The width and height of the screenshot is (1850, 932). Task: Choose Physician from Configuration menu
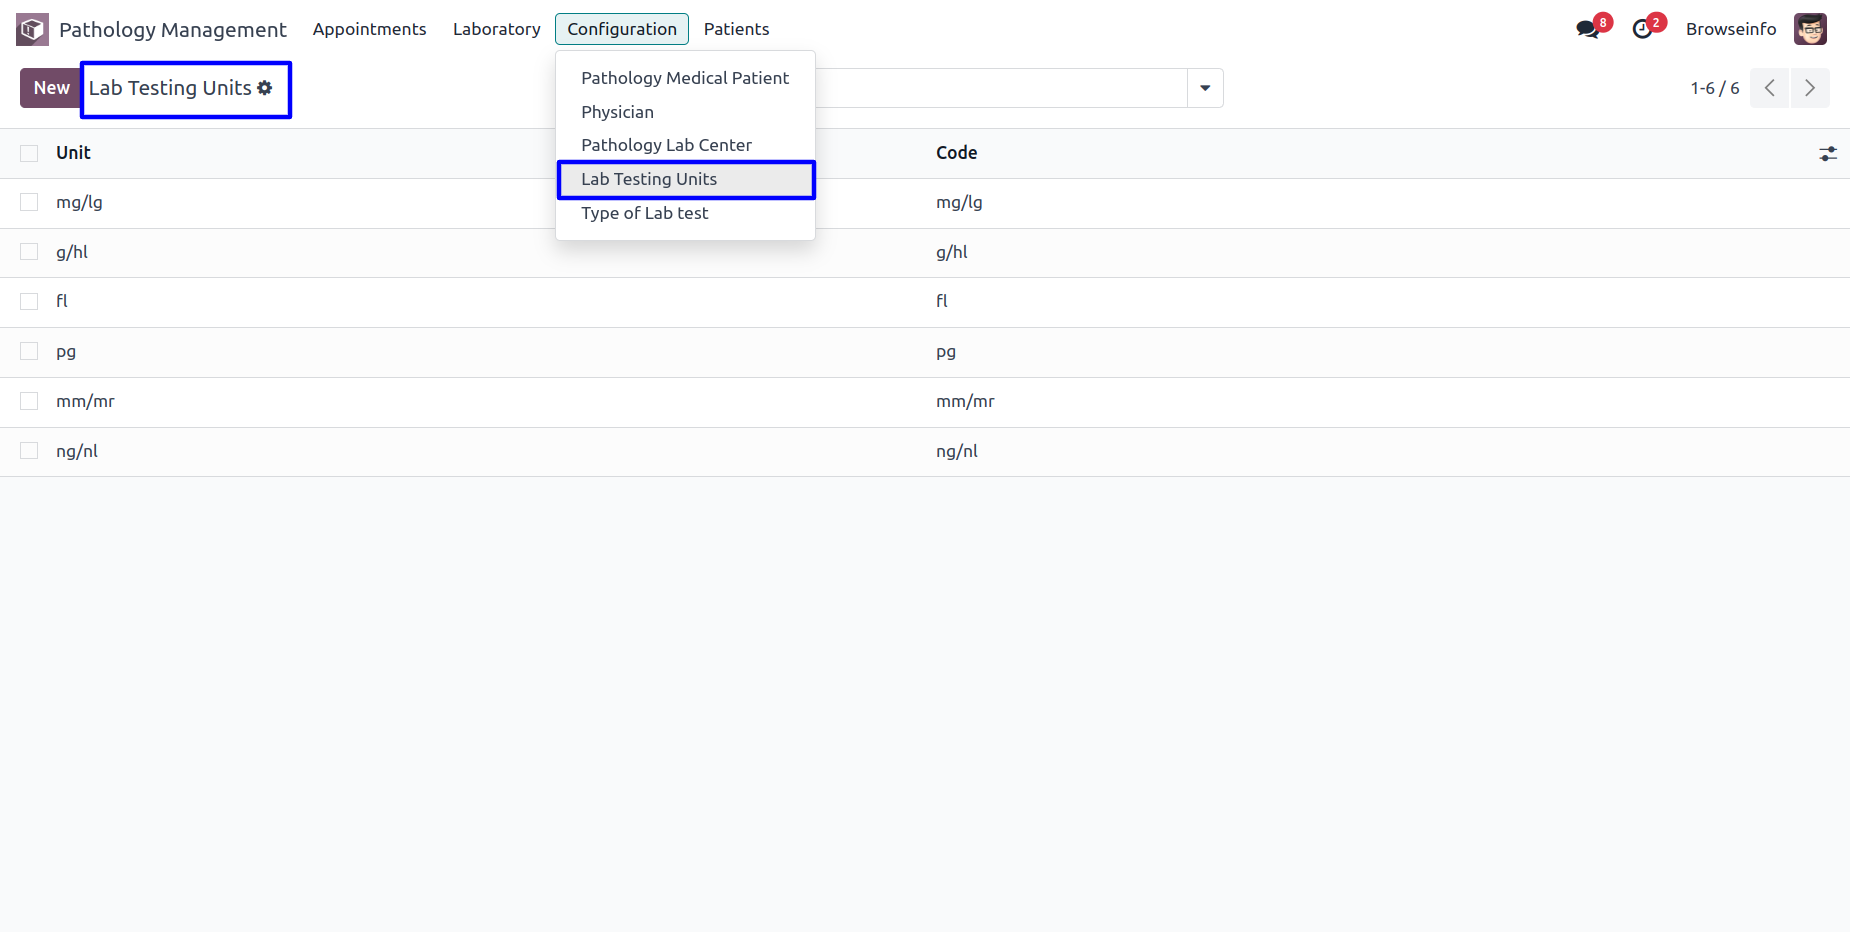[x=685, y=112]
